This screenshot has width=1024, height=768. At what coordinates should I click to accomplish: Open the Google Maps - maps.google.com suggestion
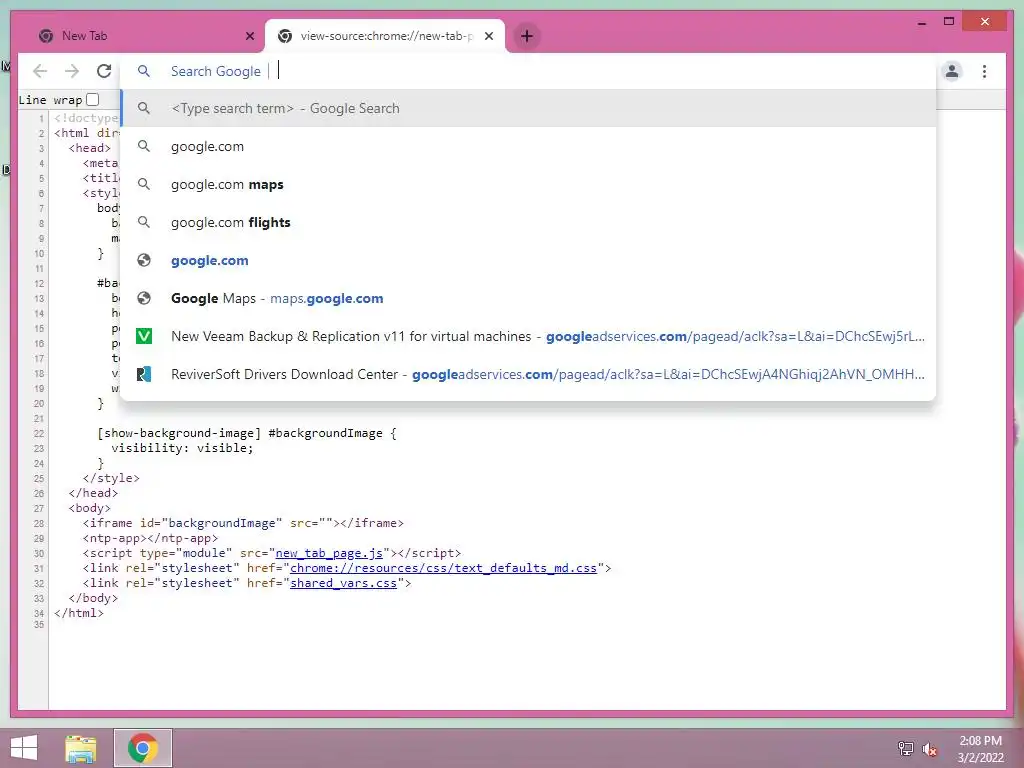point(528,298)
